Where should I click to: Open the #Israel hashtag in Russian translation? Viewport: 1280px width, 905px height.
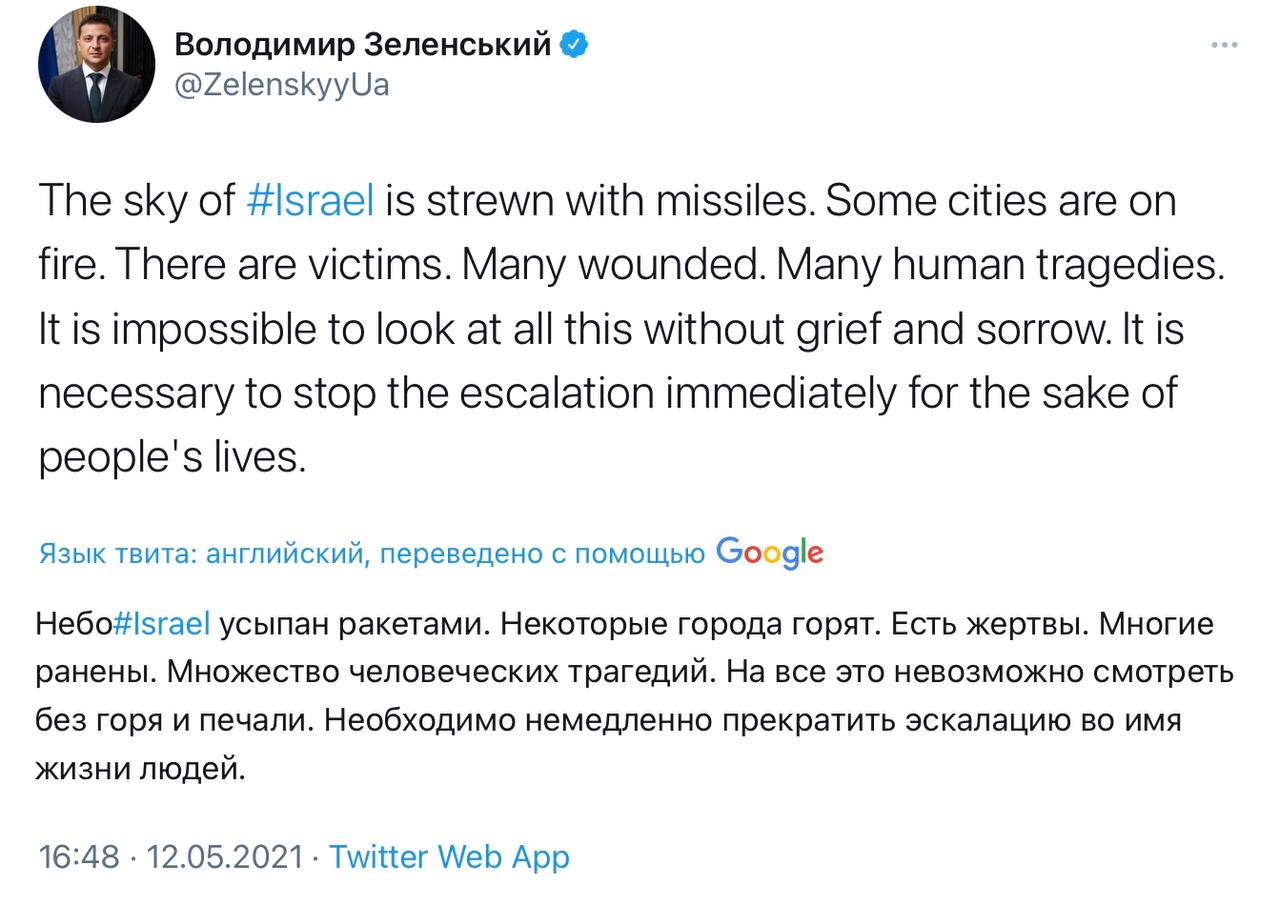click(162, 625)
